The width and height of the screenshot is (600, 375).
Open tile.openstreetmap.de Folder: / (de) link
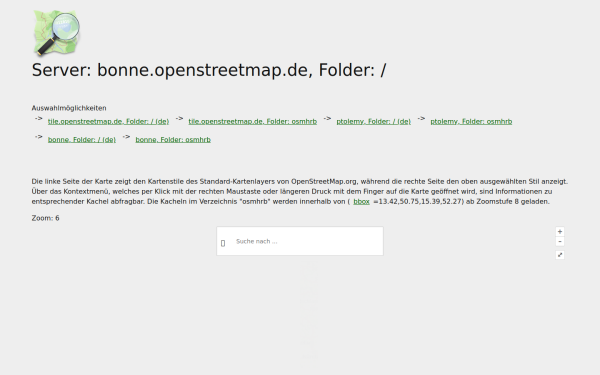pyautogui.click(x=108, y=121)
